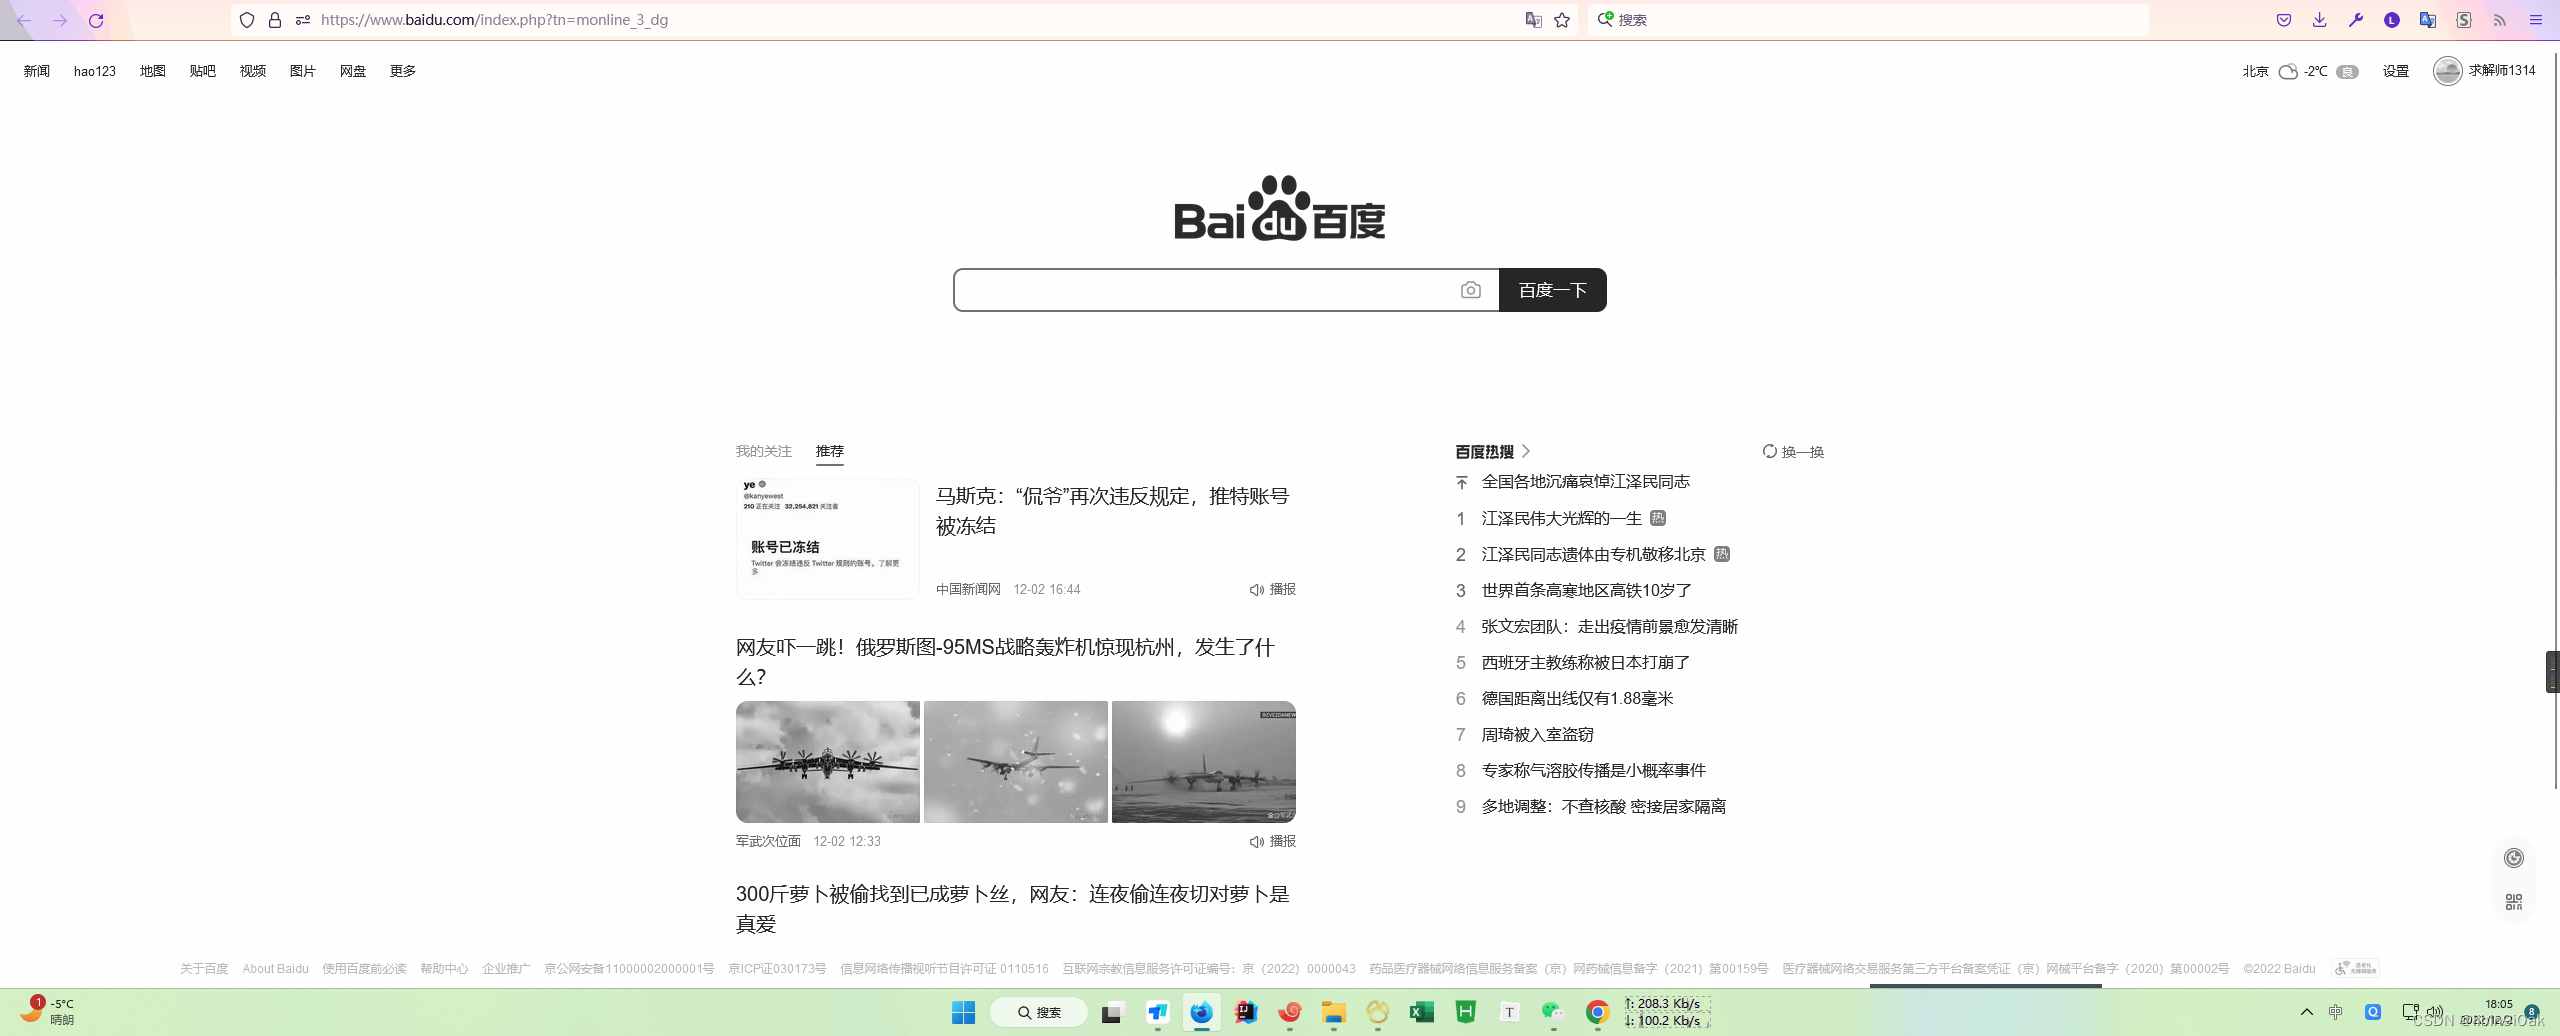Open the 账号已冻结 article thumbnail
The height and width of the screenshot is (1036, 2560).
[x=828, y=539]
